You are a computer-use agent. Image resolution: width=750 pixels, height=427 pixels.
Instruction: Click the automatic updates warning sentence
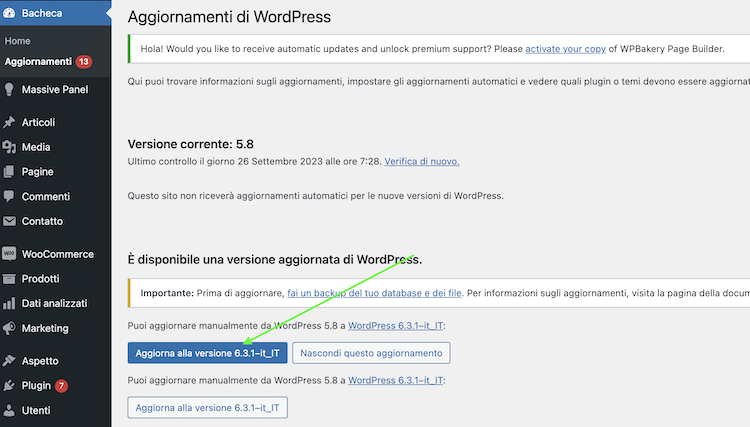315,196
